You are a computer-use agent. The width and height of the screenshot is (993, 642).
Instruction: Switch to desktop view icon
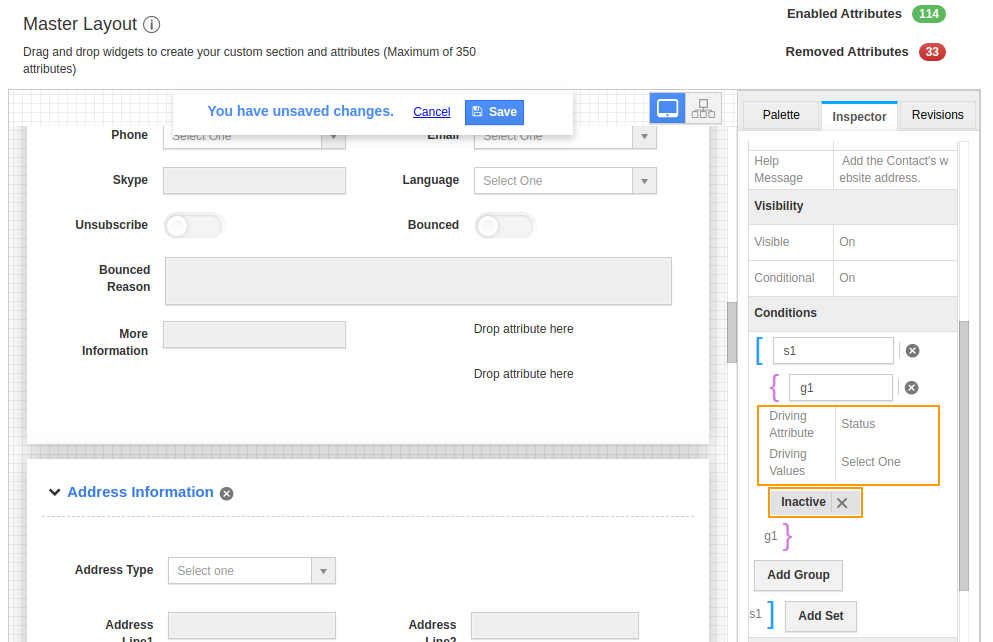pyautogui.click(x=667, y=108)
